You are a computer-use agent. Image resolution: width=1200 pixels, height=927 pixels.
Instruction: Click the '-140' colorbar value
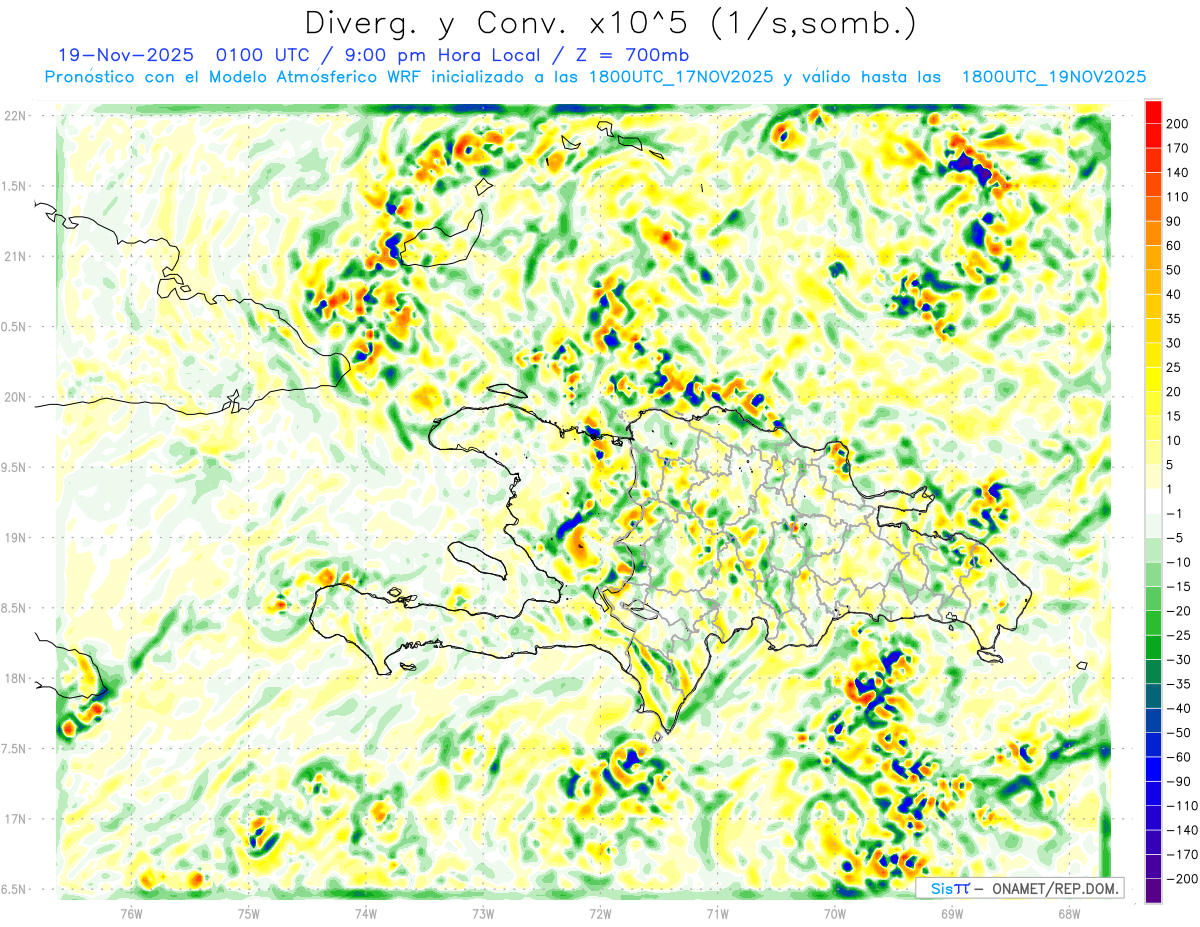(x=1182, y=830)
